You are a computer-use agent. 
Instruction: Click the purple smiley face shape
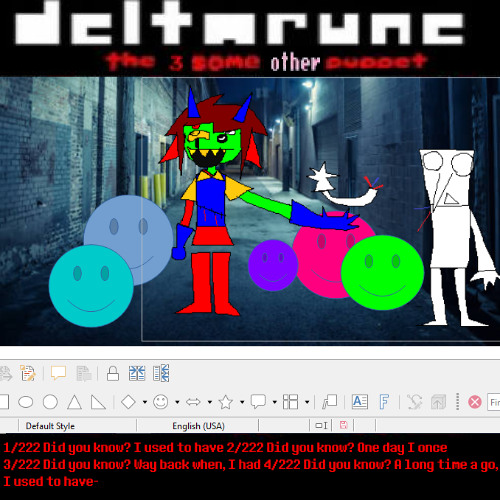click(273, 265)
